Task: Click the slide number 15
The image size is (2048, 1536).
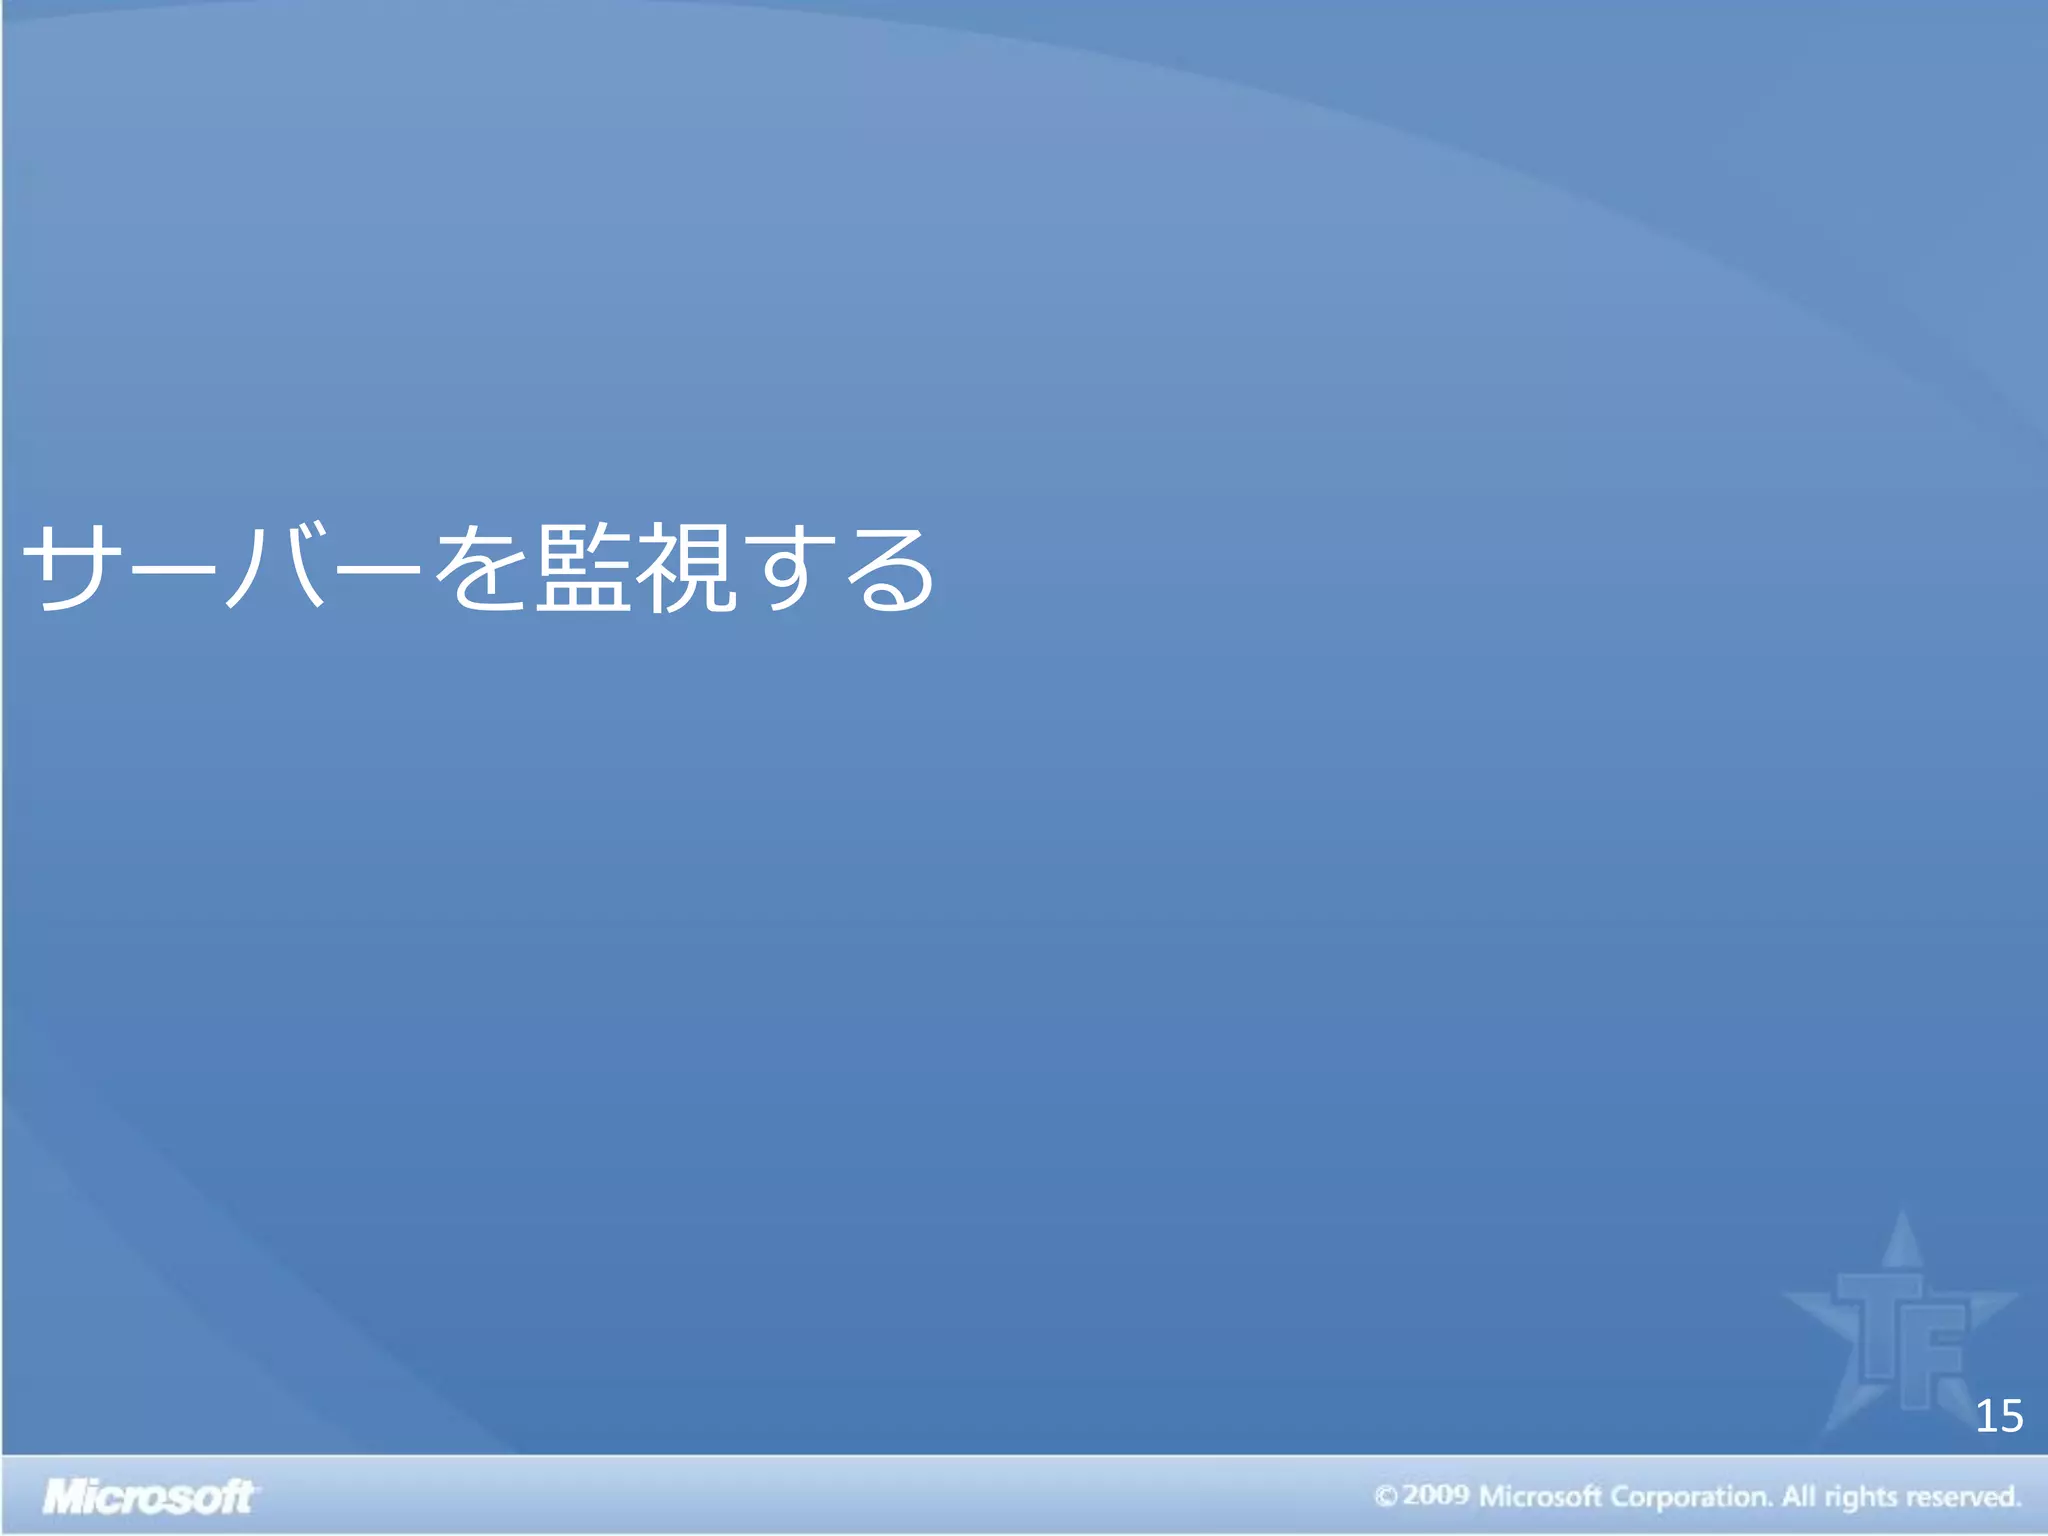Action: tap(1999, 1416)
